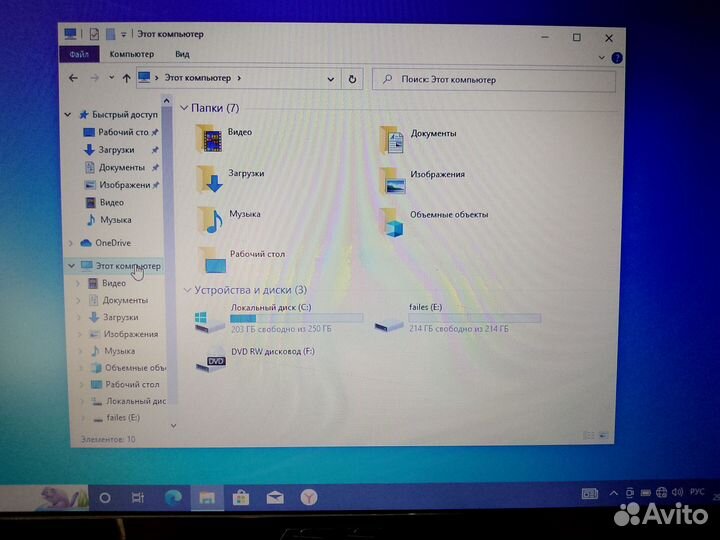The height and width of the screenshot is (540, 720).
Task: Collapse the Устройства и диски (3) group
Action: pos(187,290)
